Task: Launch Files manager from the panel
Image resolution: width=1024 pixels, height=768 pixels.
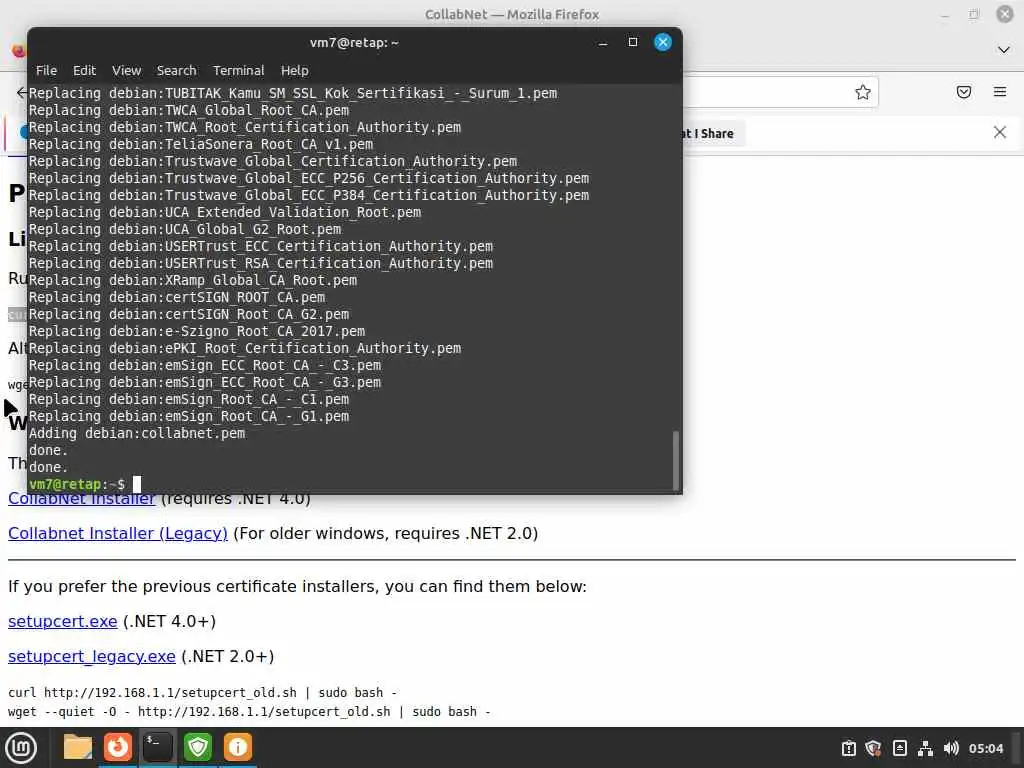Action: coord(78,748)
